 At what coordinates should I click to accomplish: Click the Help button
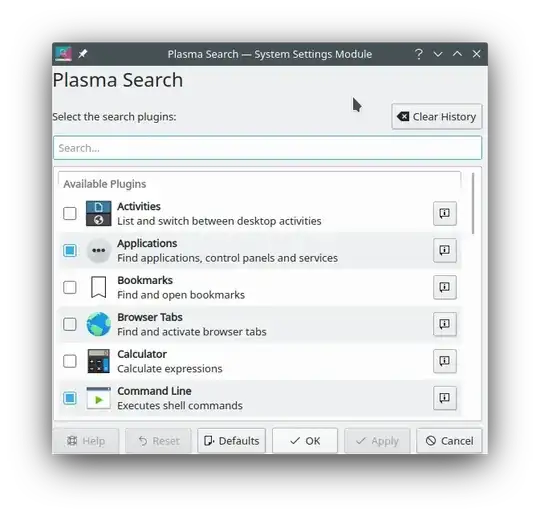[86, 441]
